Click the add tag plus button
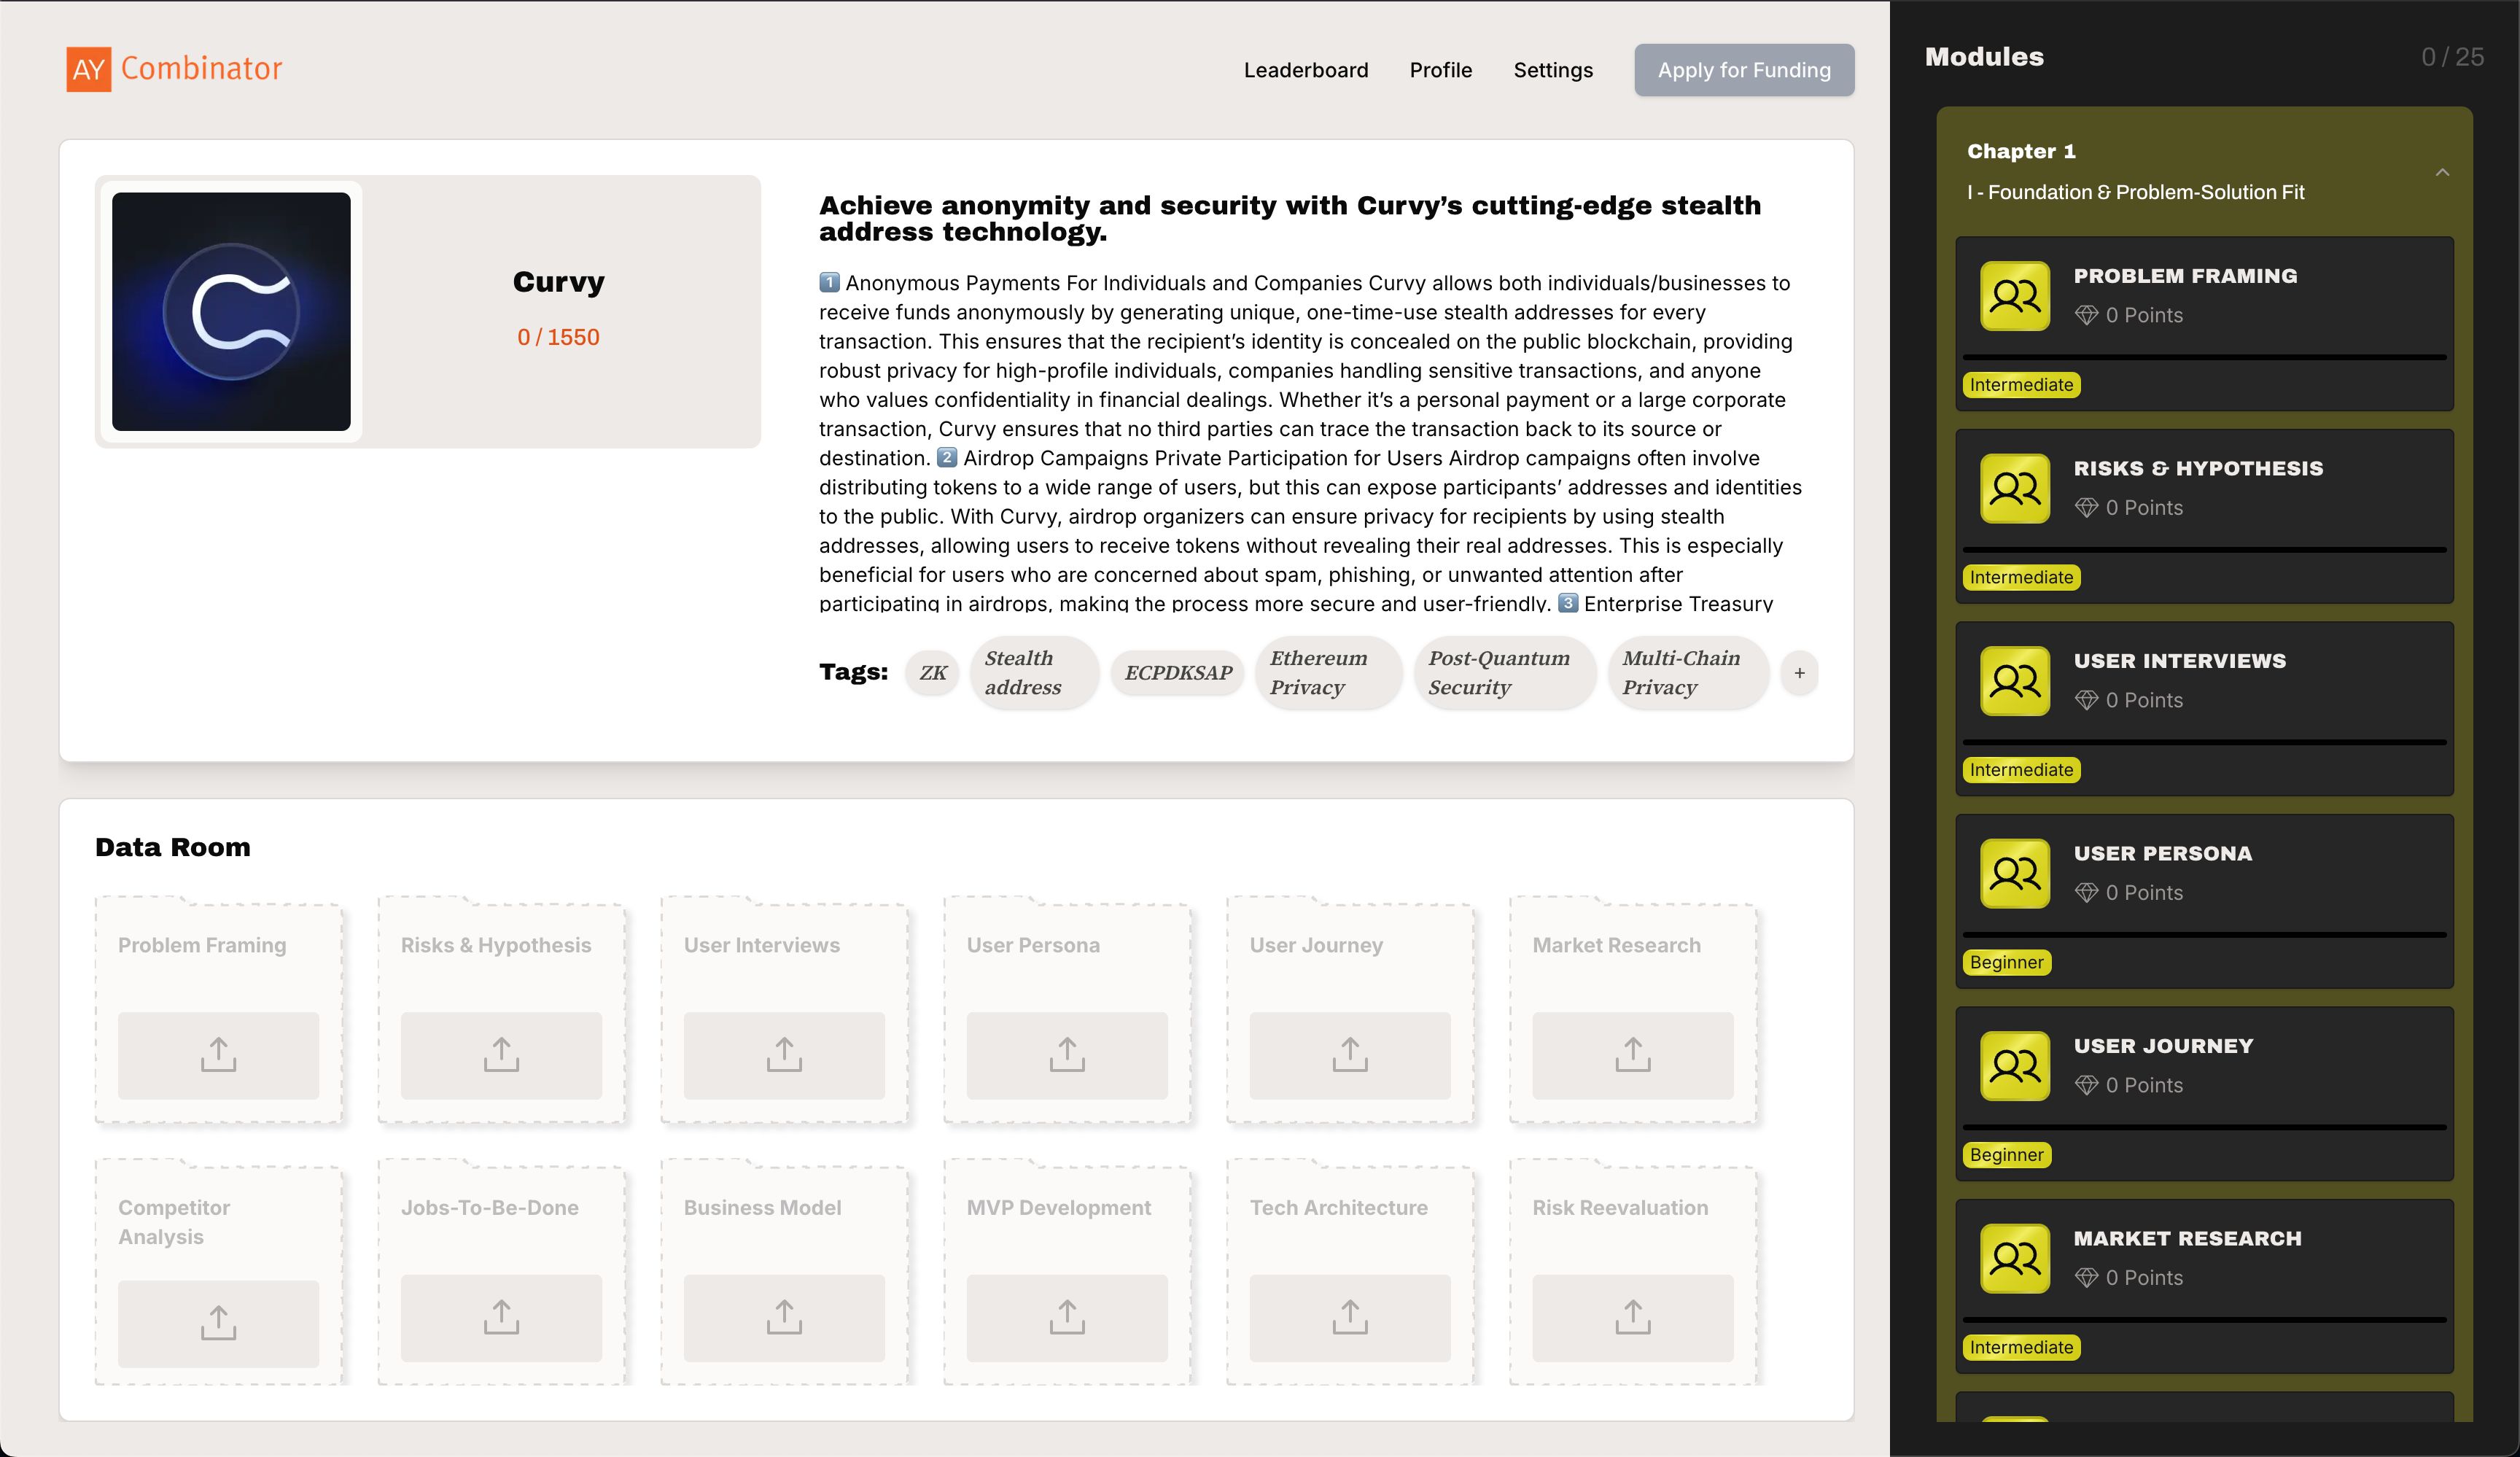Image resolution: width=2520 pixels, height=1457 pixels. tap(1798, 673)
